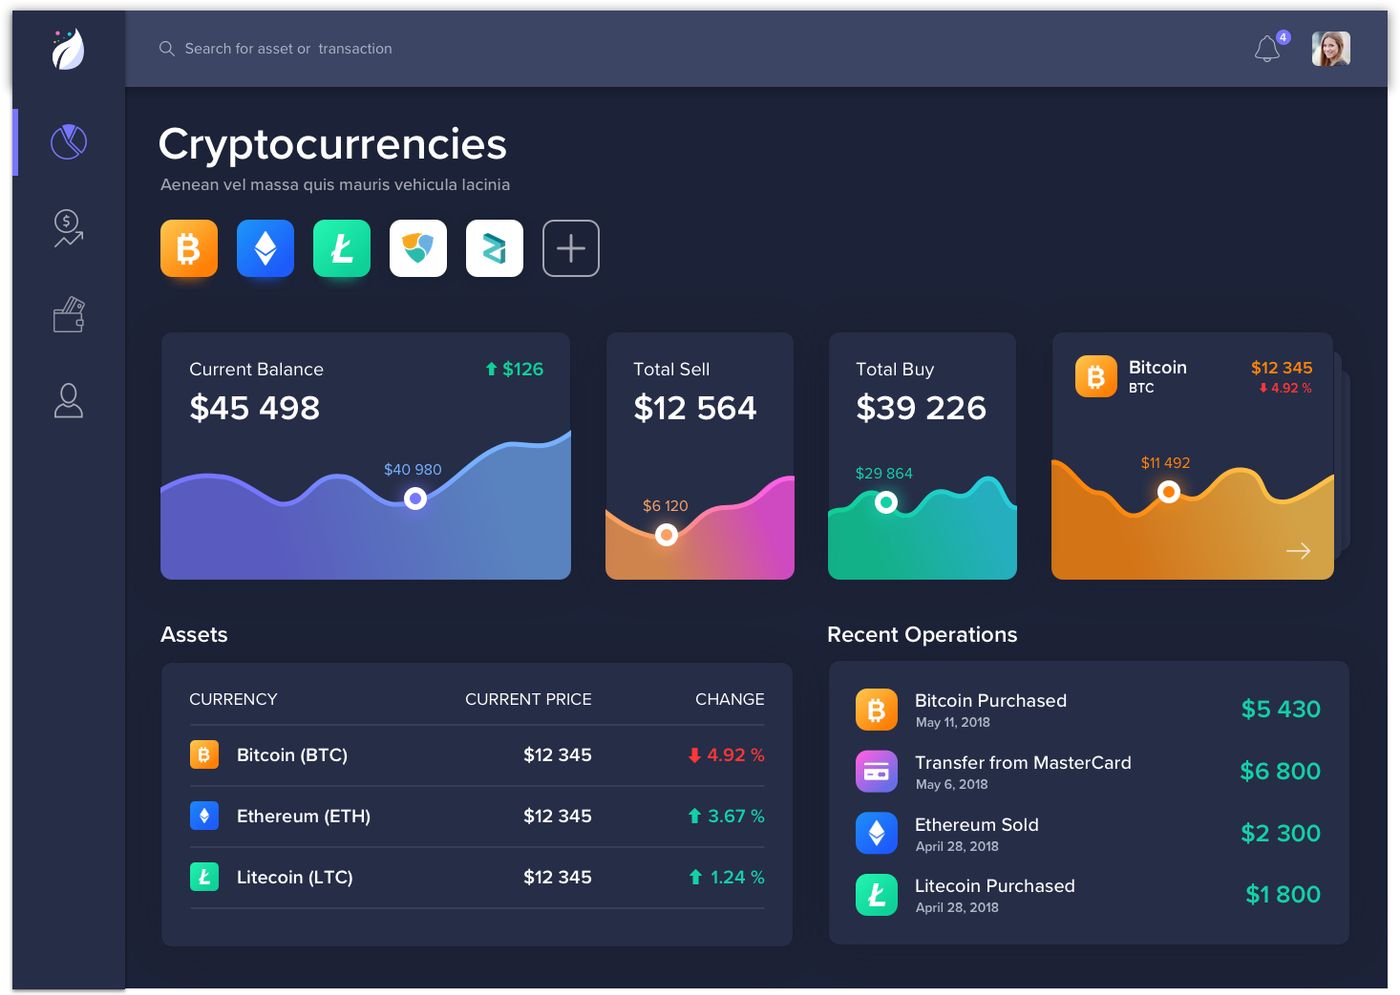Click the Transfer from MasterCard card icon

(876, 771)
